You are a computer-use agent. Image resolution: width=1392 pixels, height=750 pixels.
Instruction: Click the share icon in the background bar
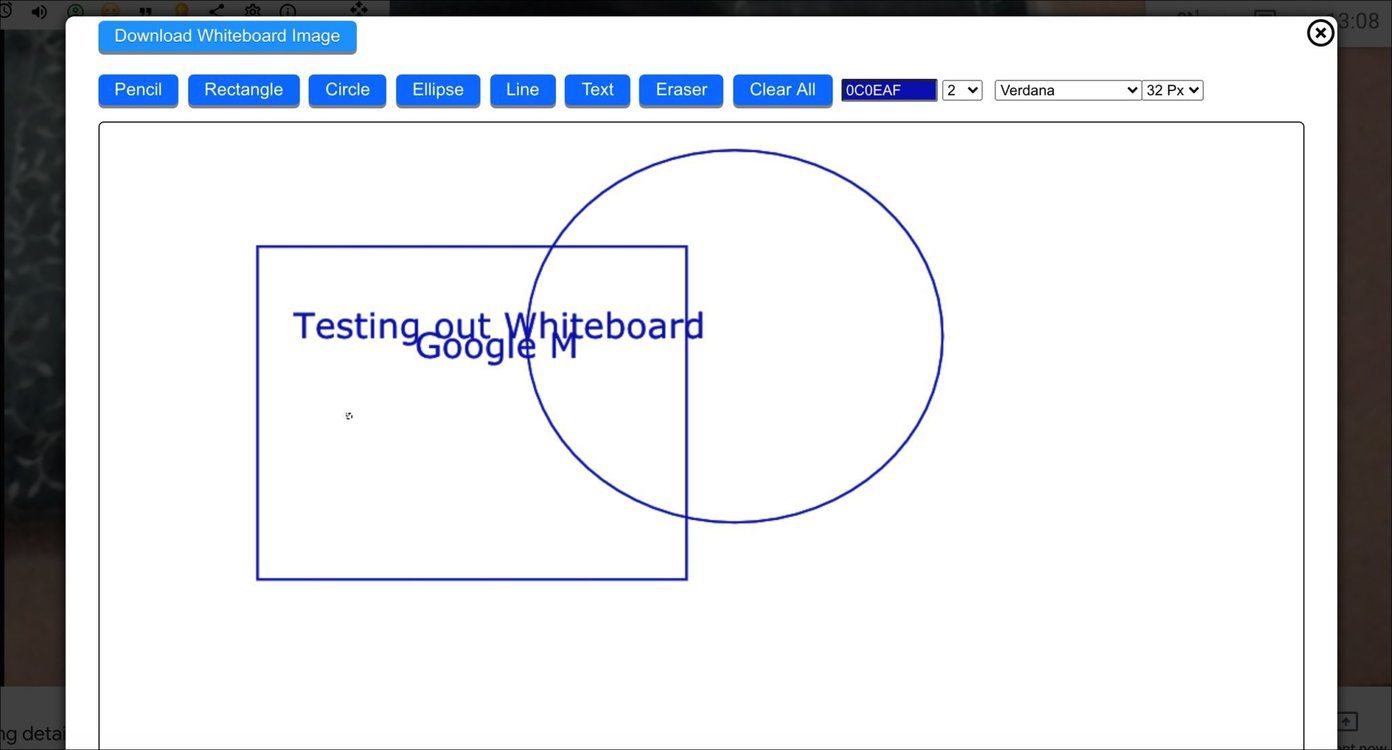pos(216,11)
